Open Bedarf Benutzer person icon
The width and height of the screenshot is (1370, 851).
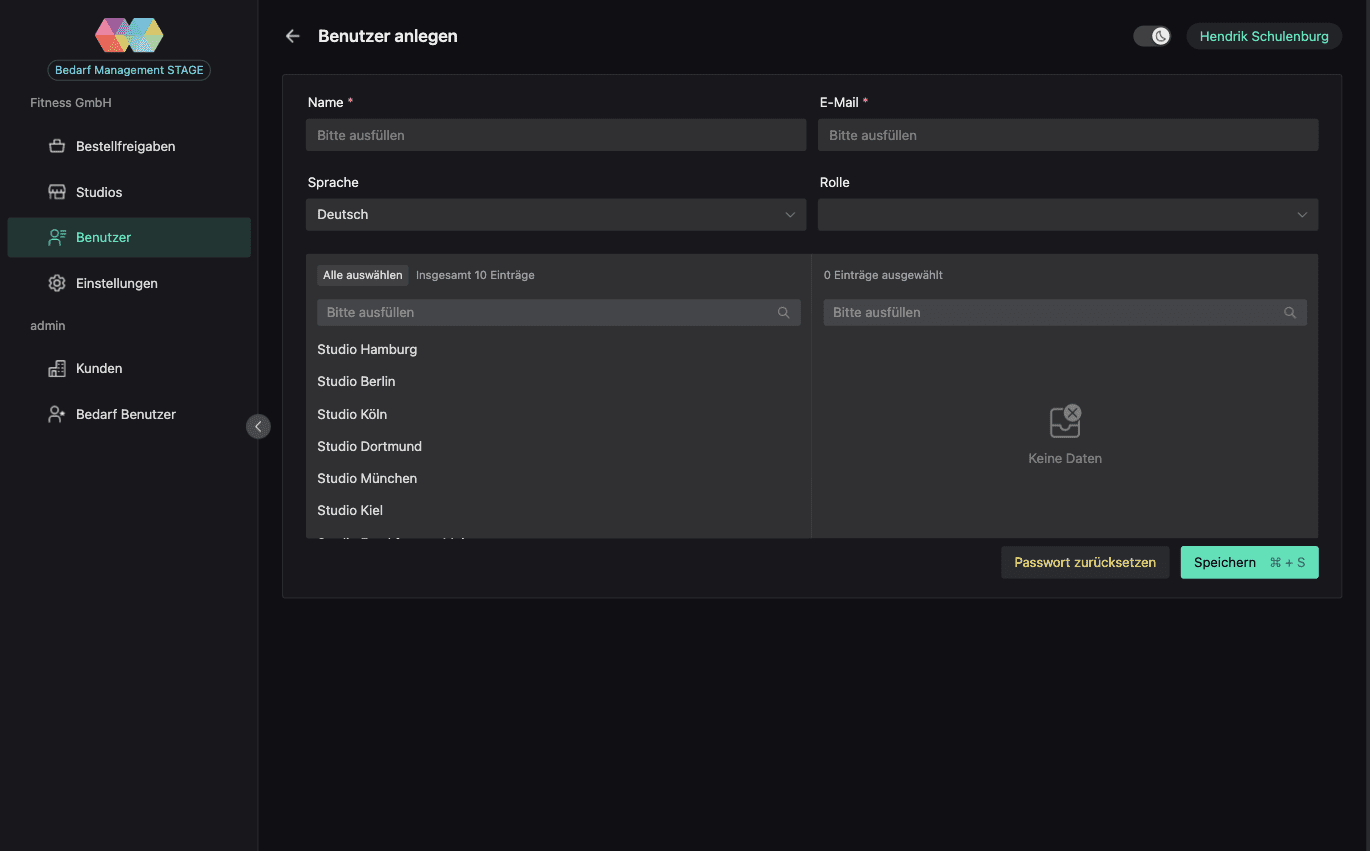click(x=57, y=414)
